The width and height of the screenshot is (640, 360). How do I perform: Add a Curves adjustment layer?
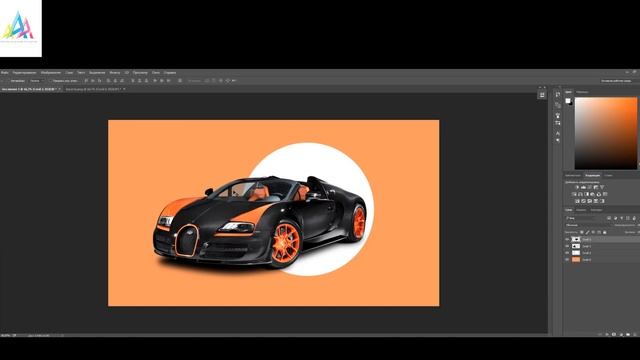(x=589, y=187)
